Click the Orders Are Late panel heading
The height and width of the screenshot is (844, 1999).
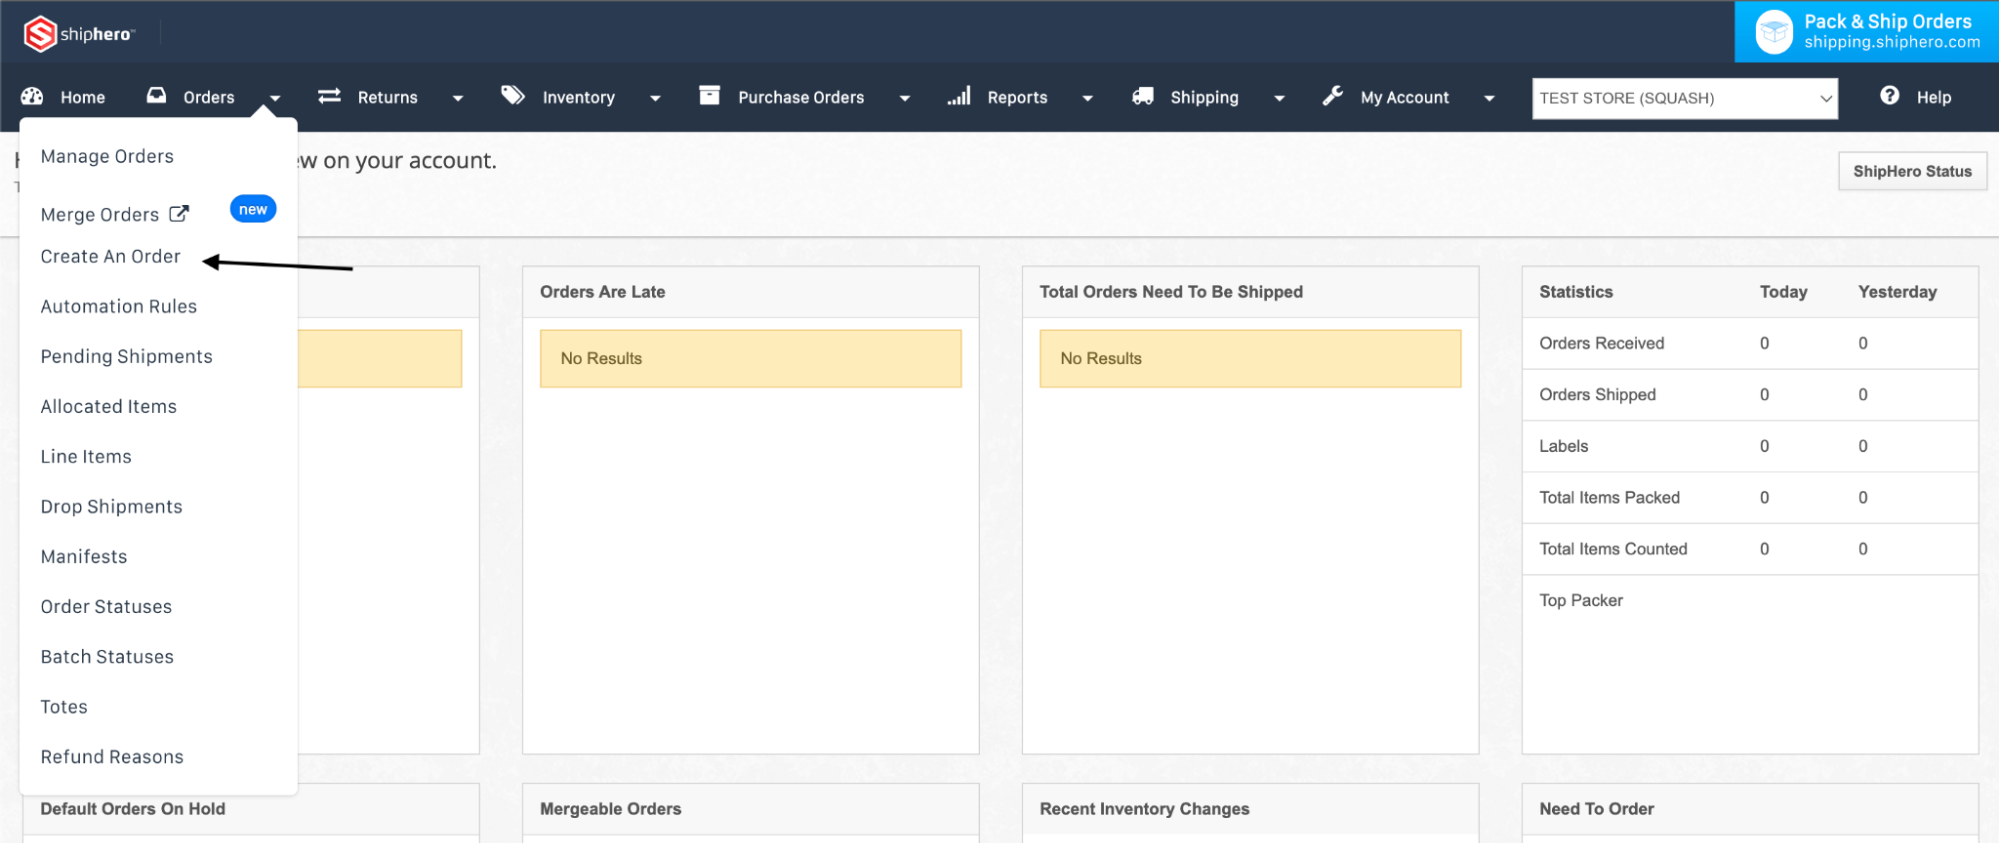coord(603,292)
